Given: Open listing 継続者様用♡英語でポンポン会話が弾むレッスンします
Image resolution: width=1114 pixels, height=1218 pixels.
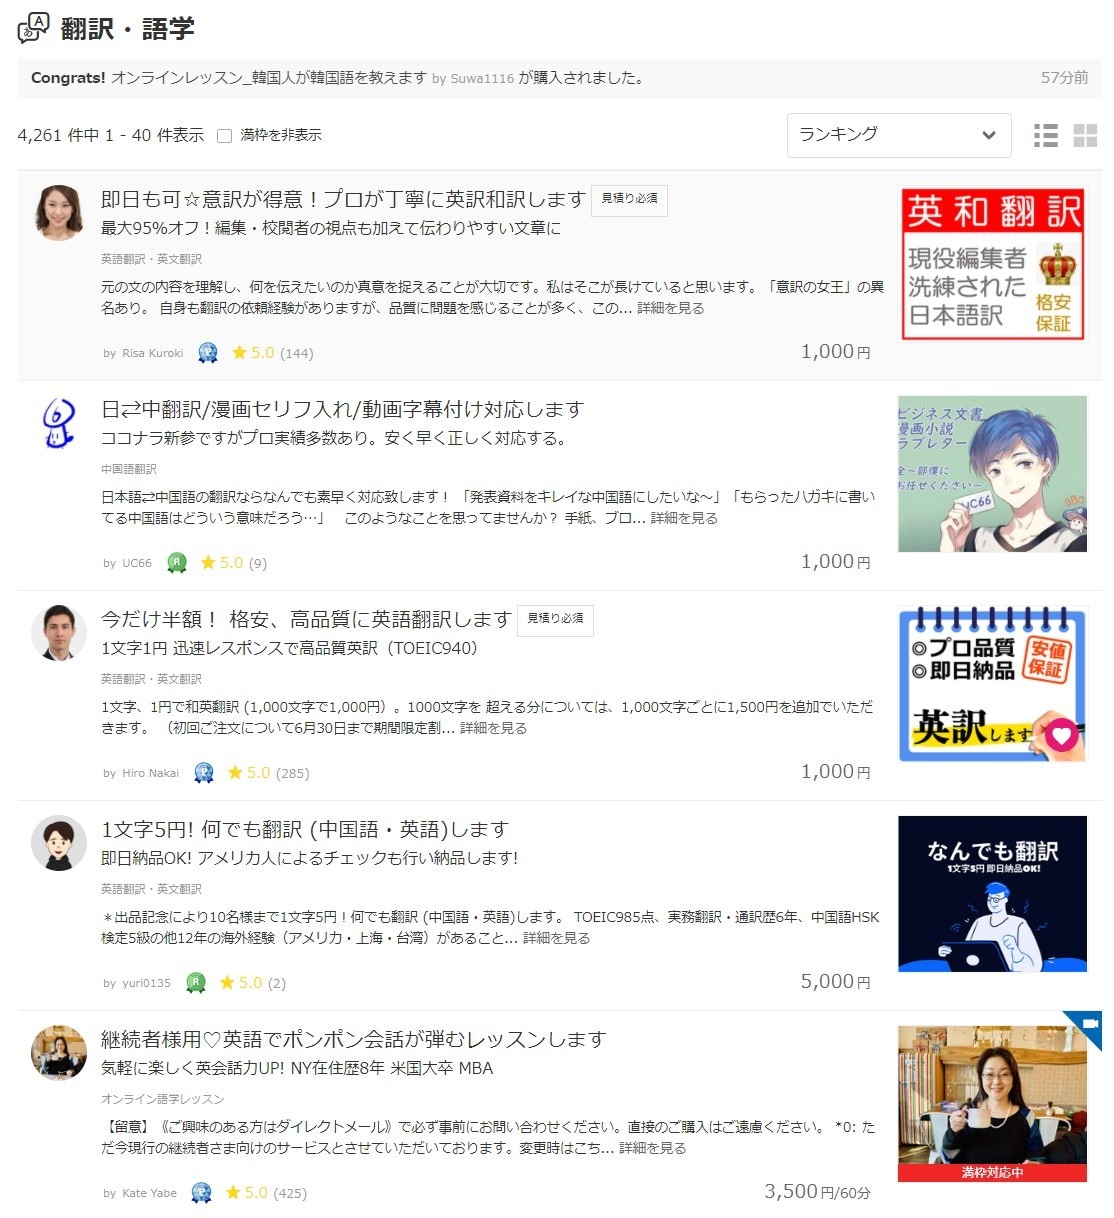Looking at the screenshot, I should (354, 1039).
